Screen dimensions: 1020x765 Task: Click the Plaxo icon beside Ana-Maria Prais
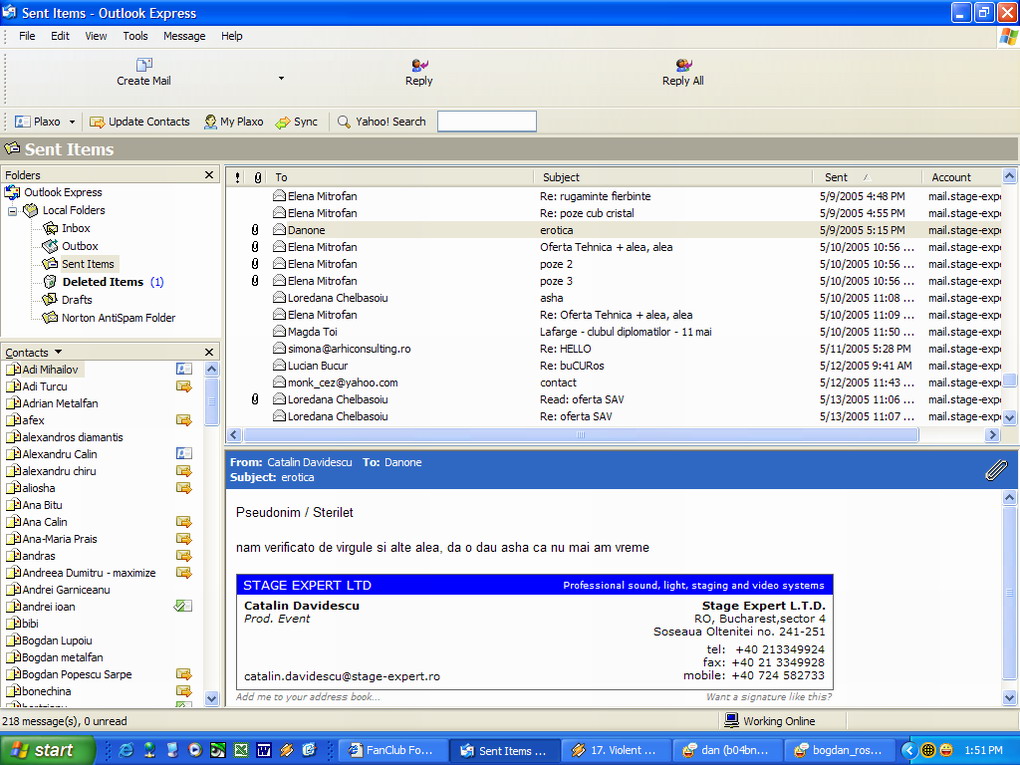(184, 539)
